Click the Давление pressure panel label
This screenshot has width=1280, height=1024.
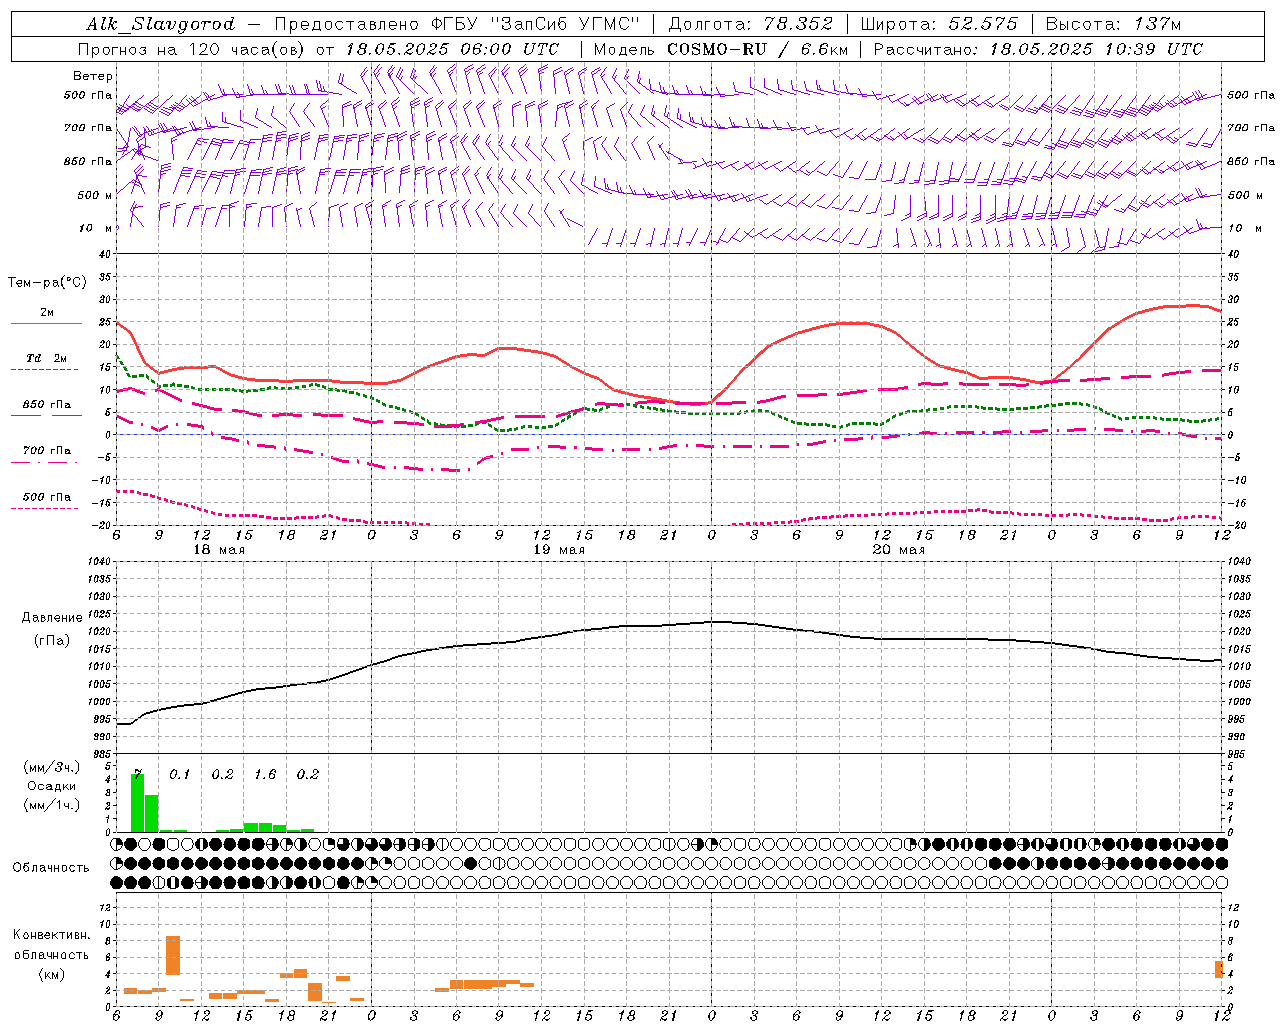click(x=52, y=618)
